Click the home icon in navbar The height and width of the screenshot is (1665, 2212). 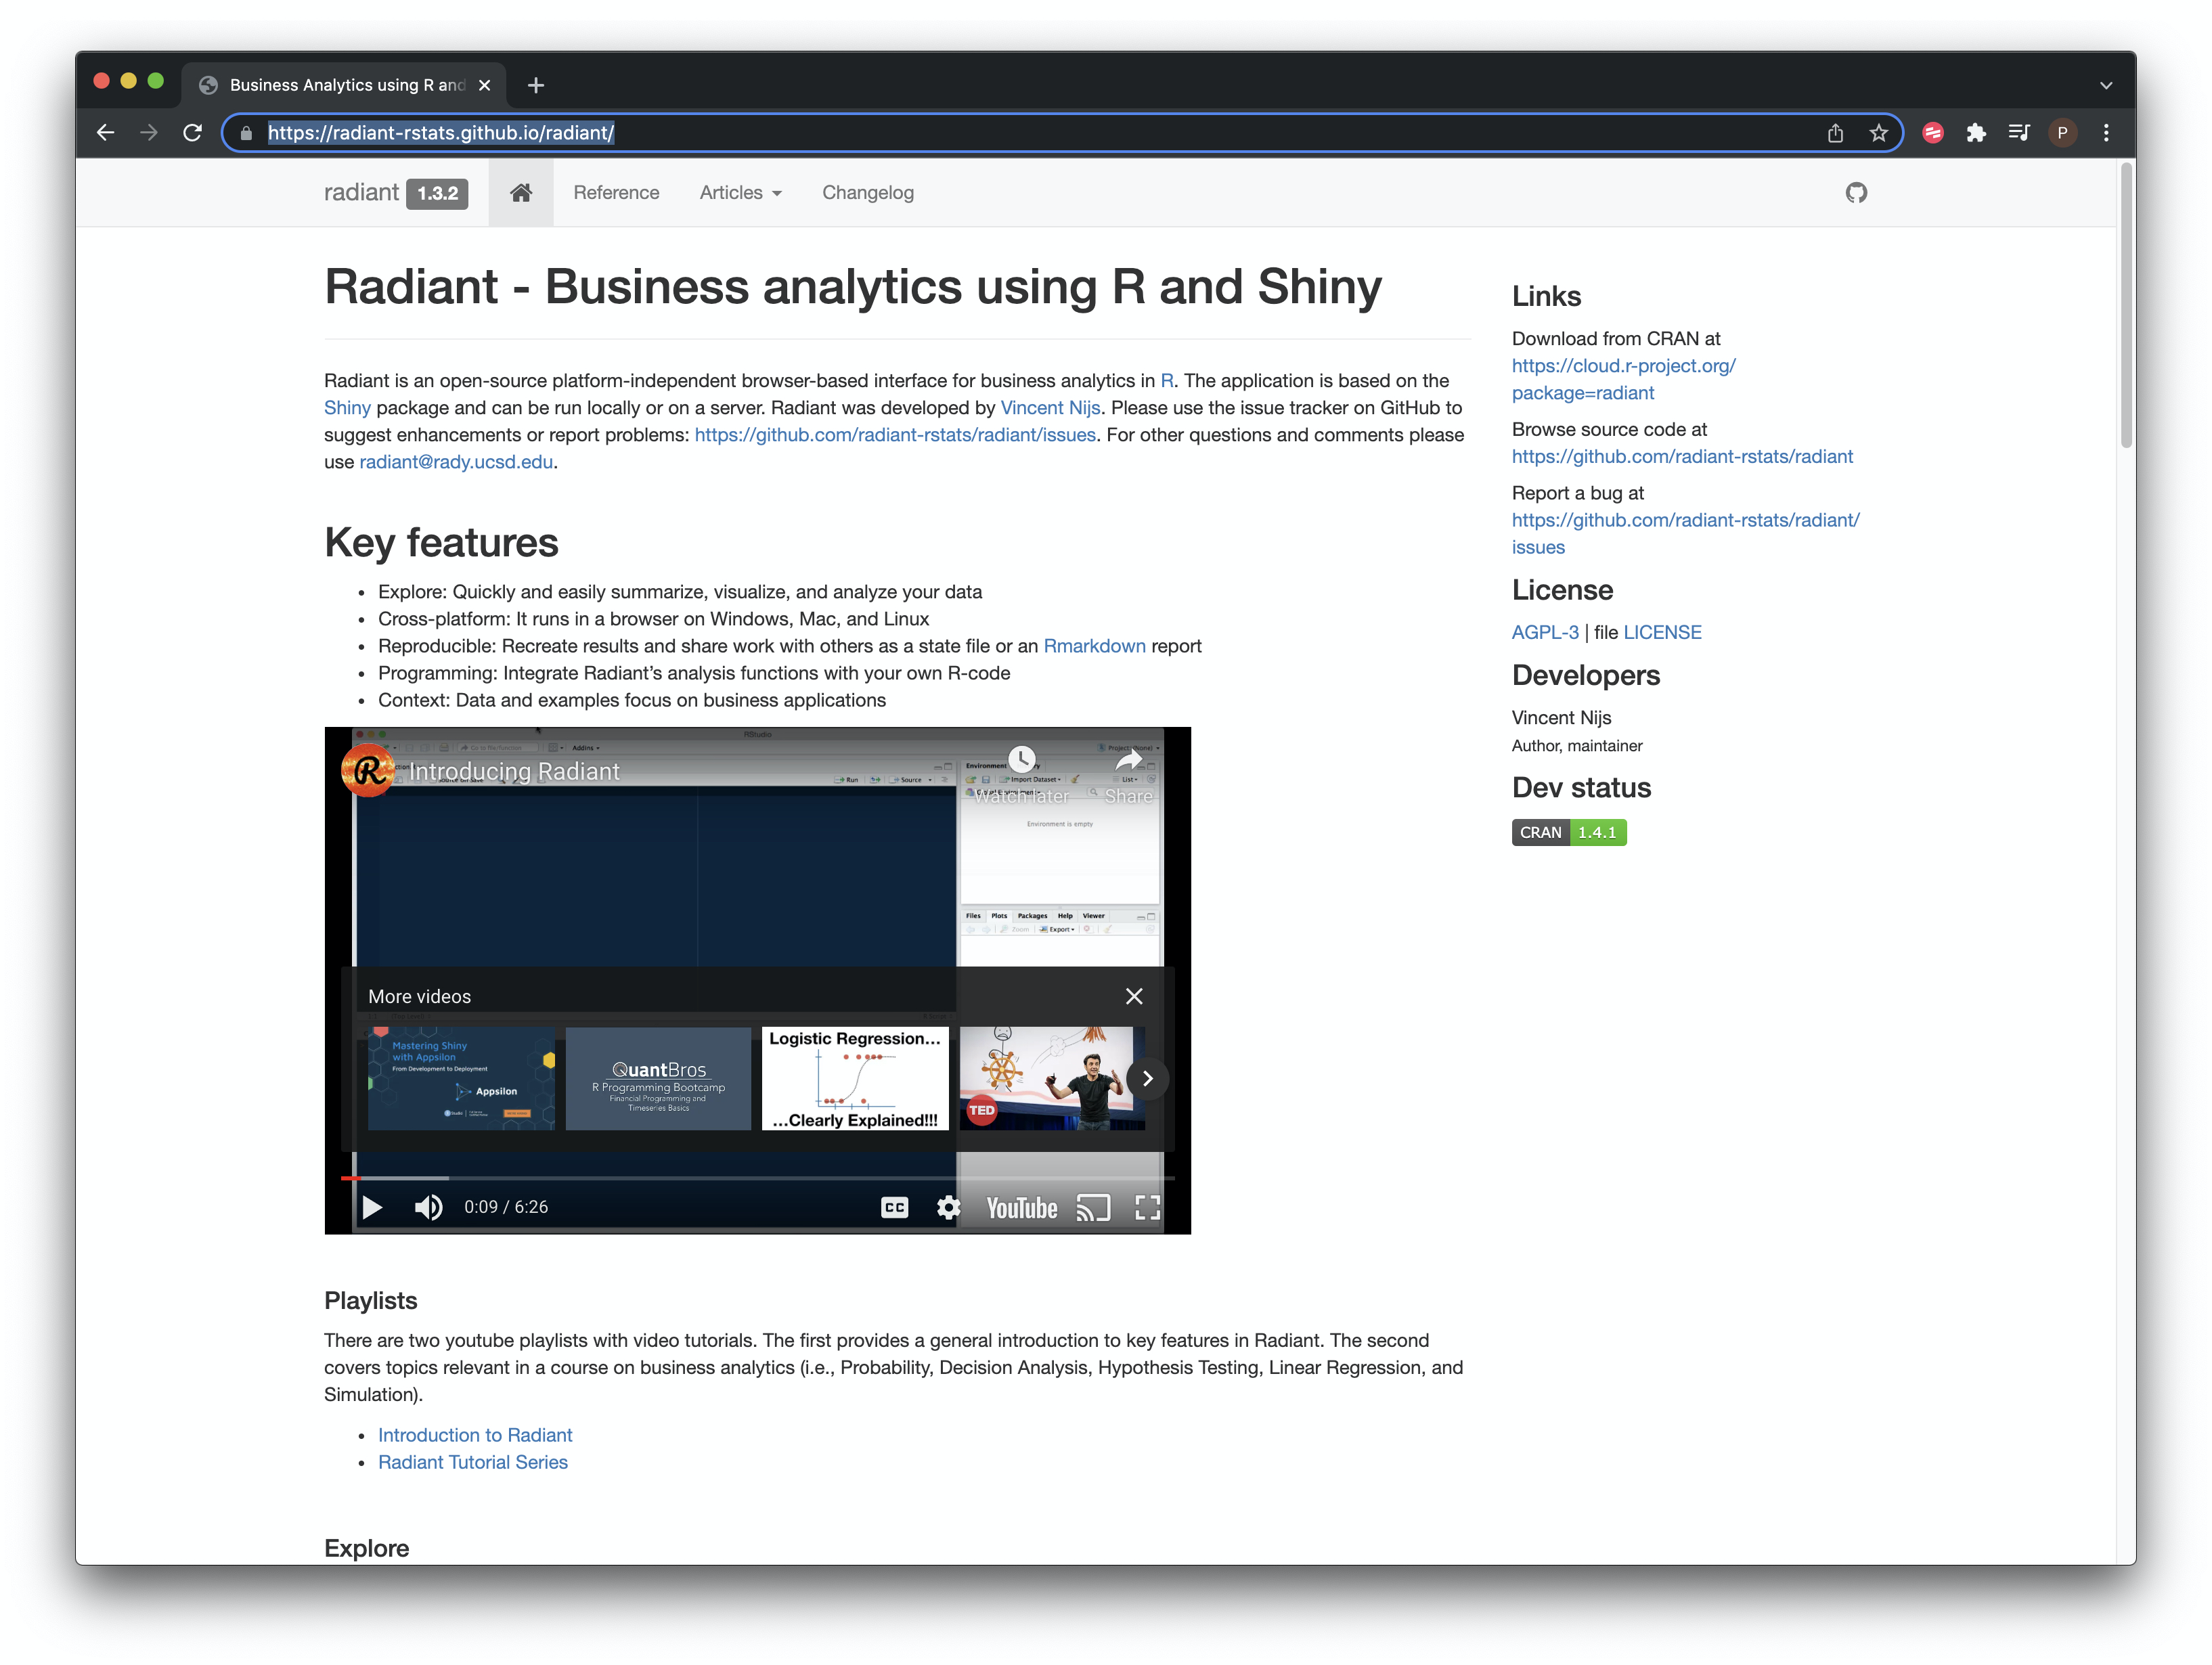click(x=520, y=193)
